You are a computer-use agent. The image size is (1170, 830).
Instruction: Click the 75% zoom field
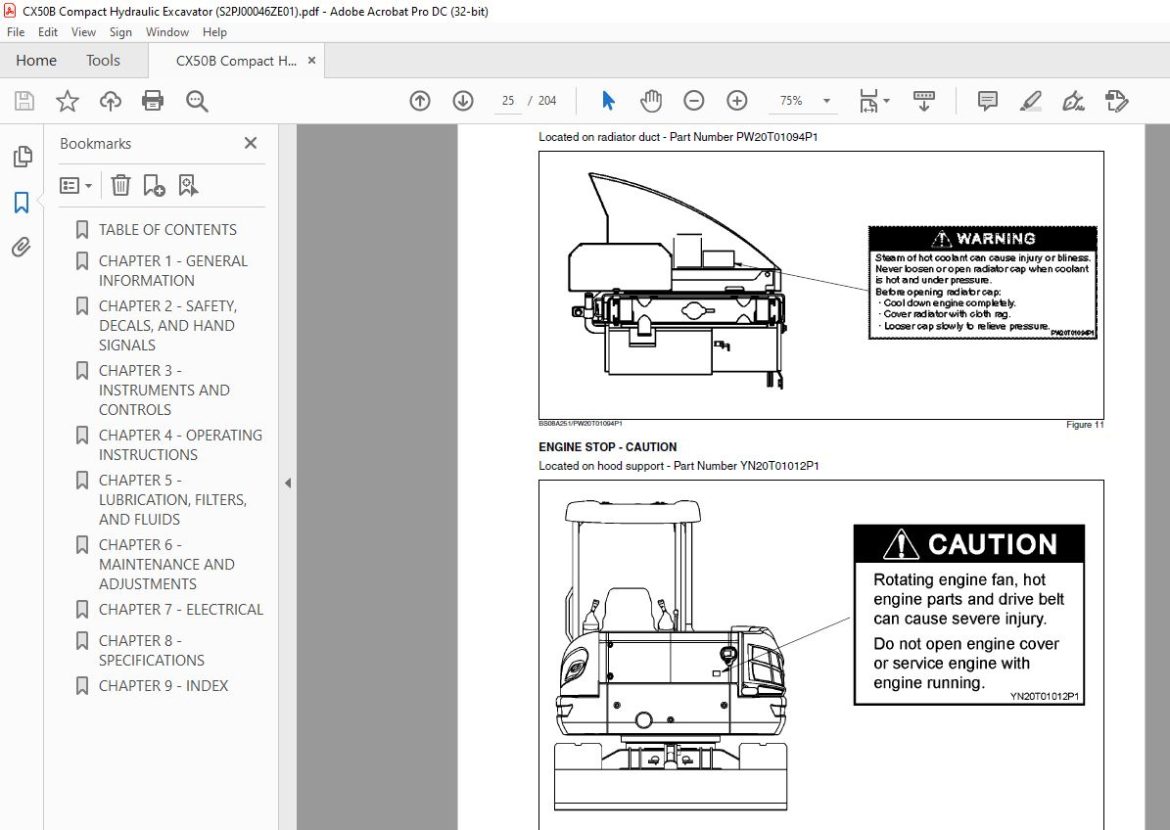[791, 101]
